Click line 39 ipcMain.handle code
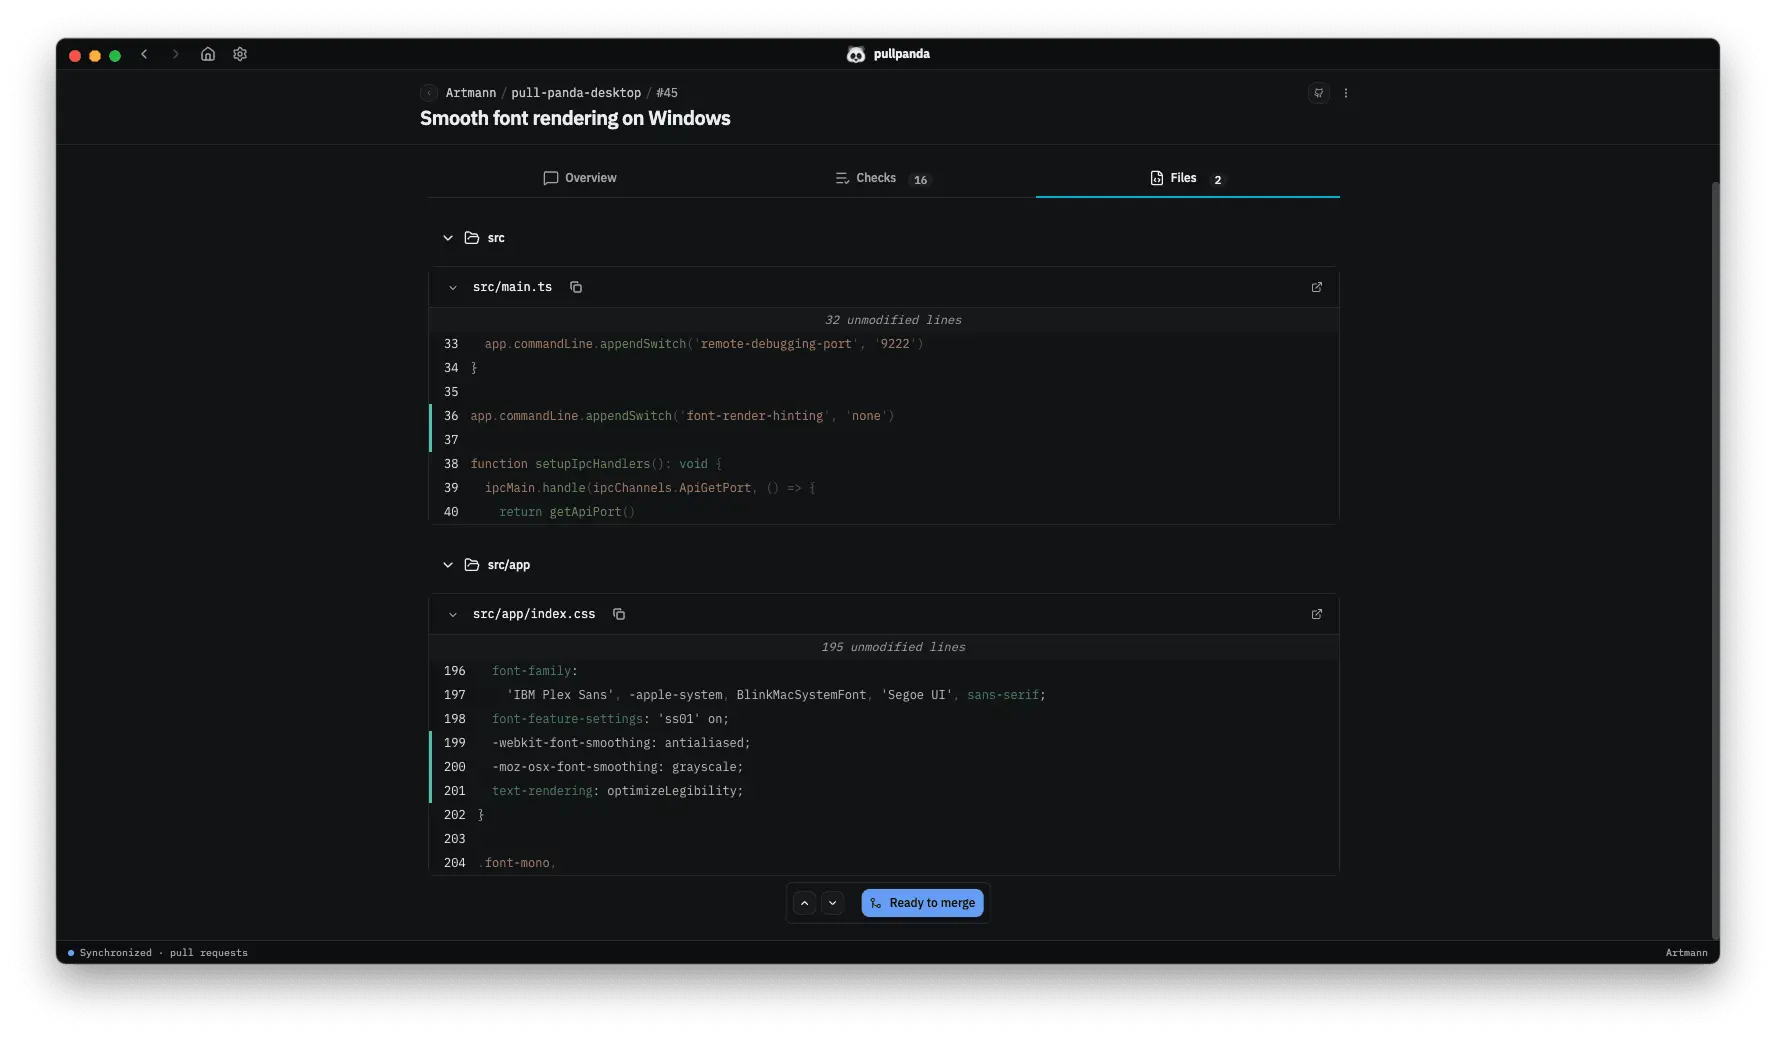Image resolution: width=1776 pixels, height=1038 pixels. pos(884,488)
